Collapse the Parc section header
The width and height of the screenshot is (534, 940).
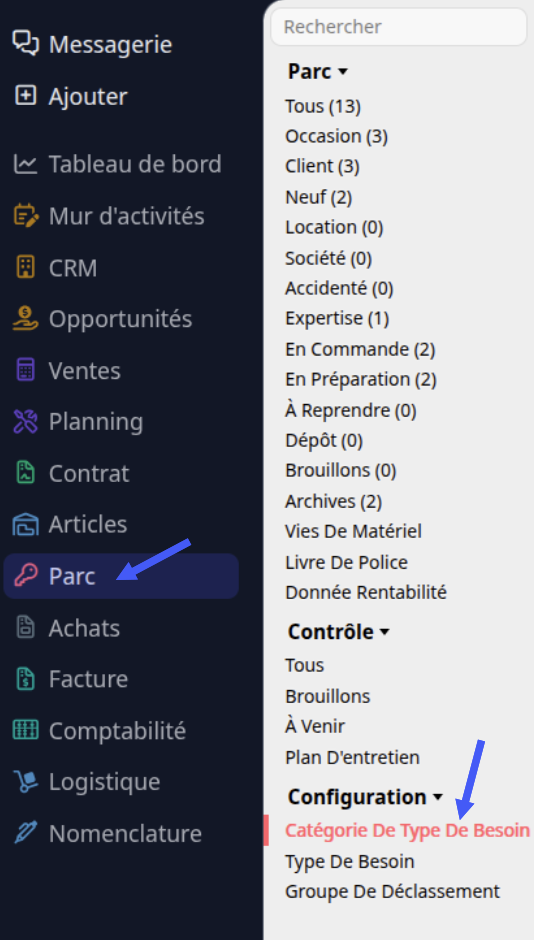point(318,71)
